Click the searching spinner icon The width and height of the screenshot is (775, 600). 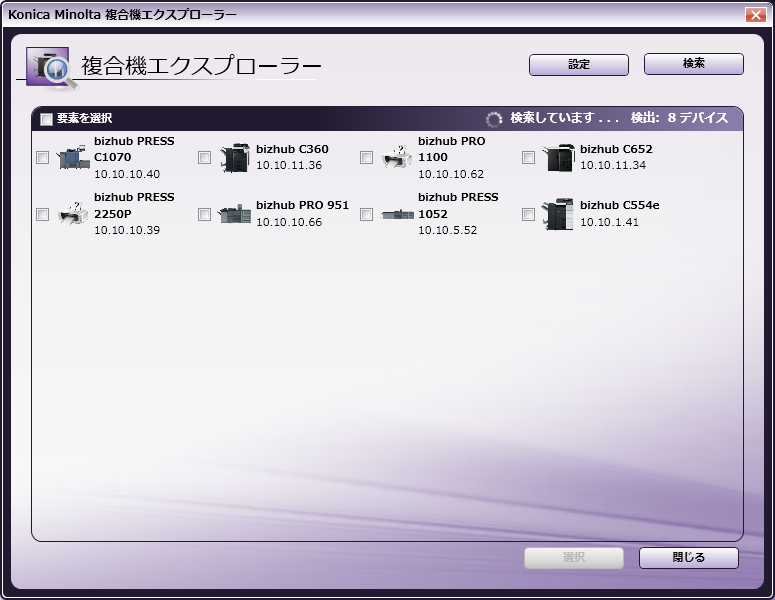coord(494,119)
